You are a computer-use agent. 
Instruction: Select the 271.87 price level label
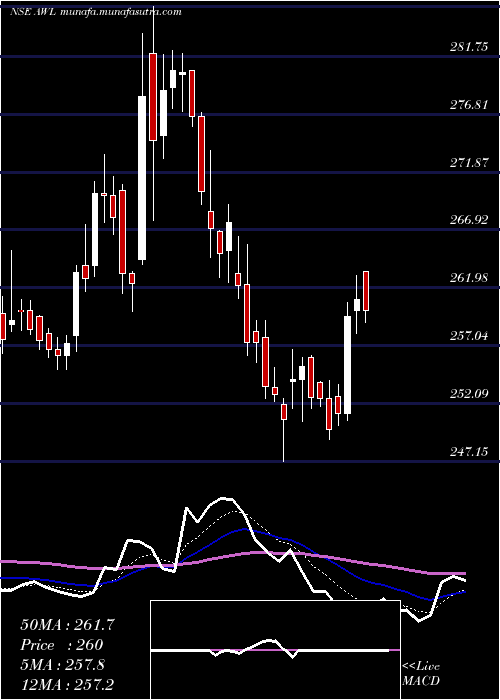[469, 163]
